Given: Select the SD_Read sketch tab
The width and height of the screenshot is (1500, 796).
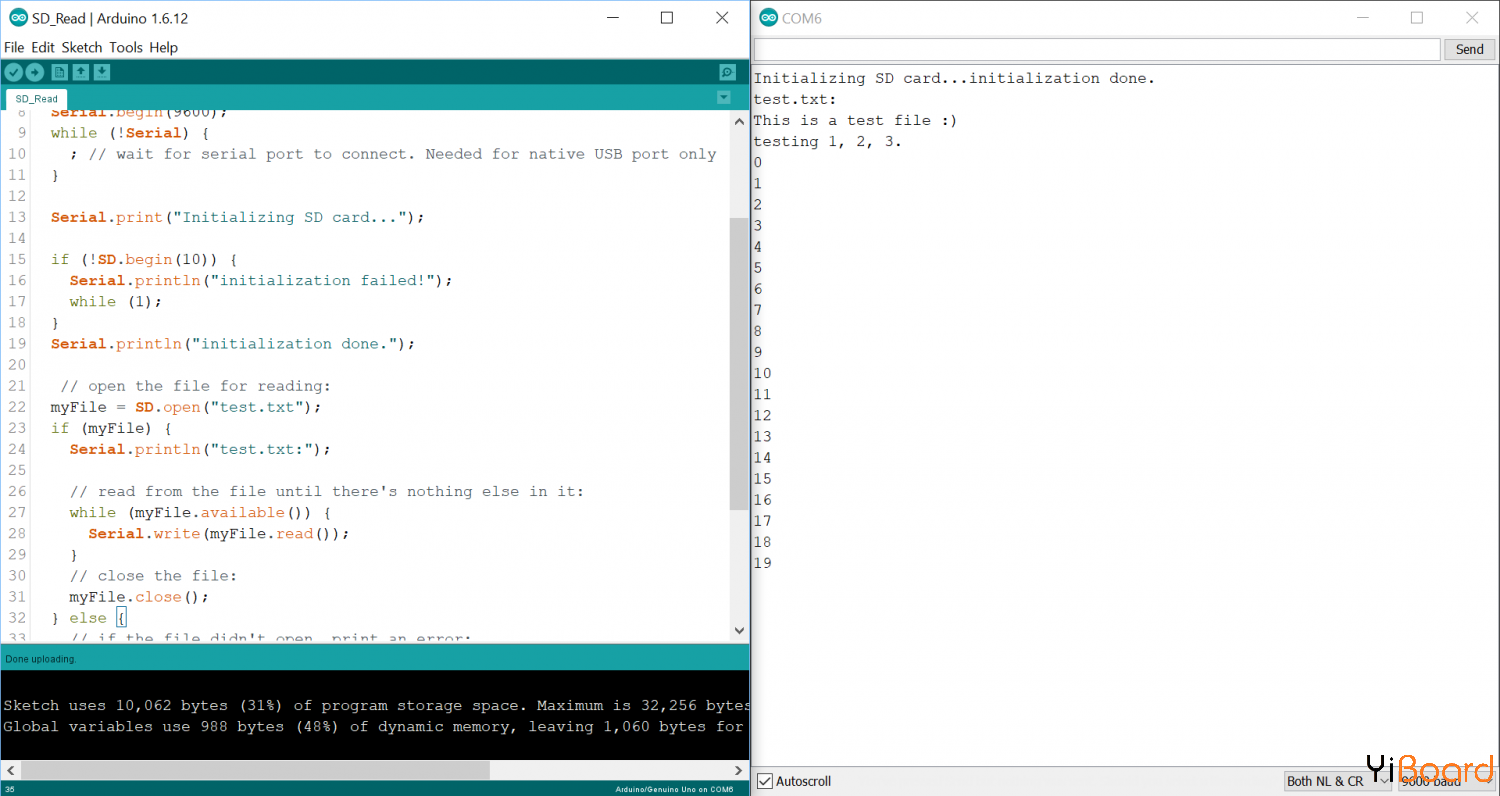Looking at the screenshot, I should (x=37, y=99).
